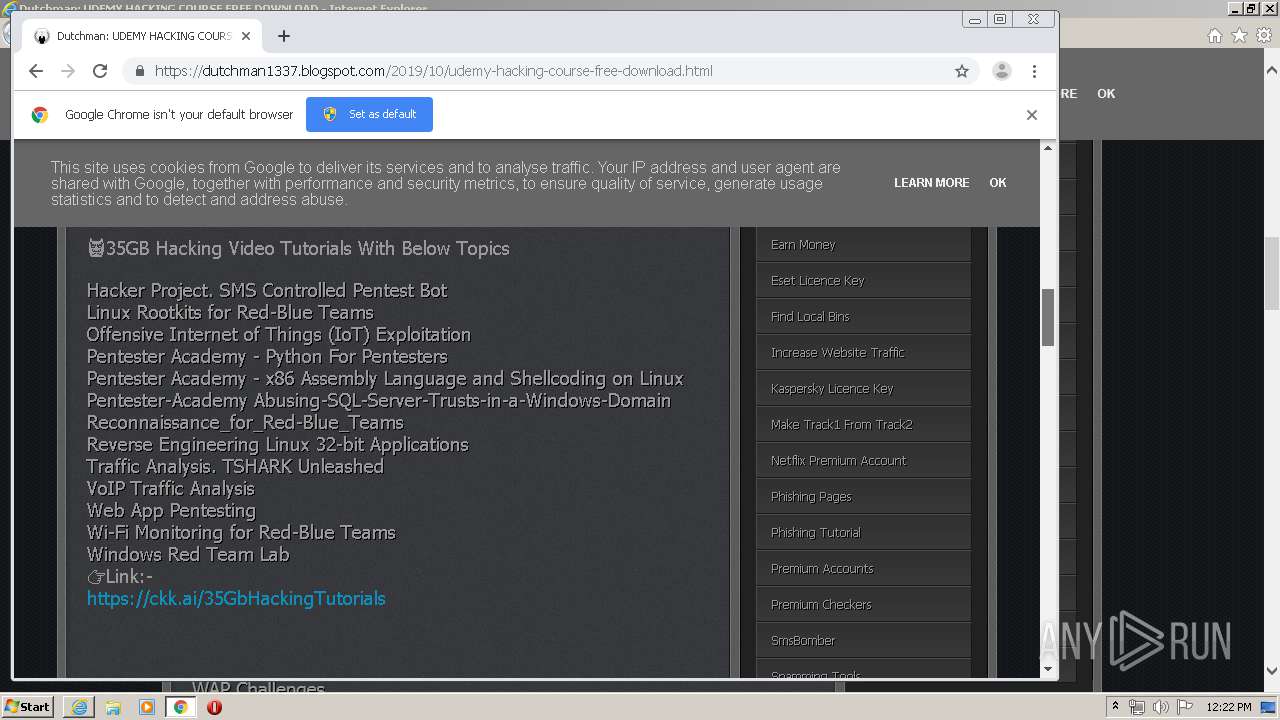
Task: Click the taskbar clock 12:22 PM
Action: coord(1229,707)
